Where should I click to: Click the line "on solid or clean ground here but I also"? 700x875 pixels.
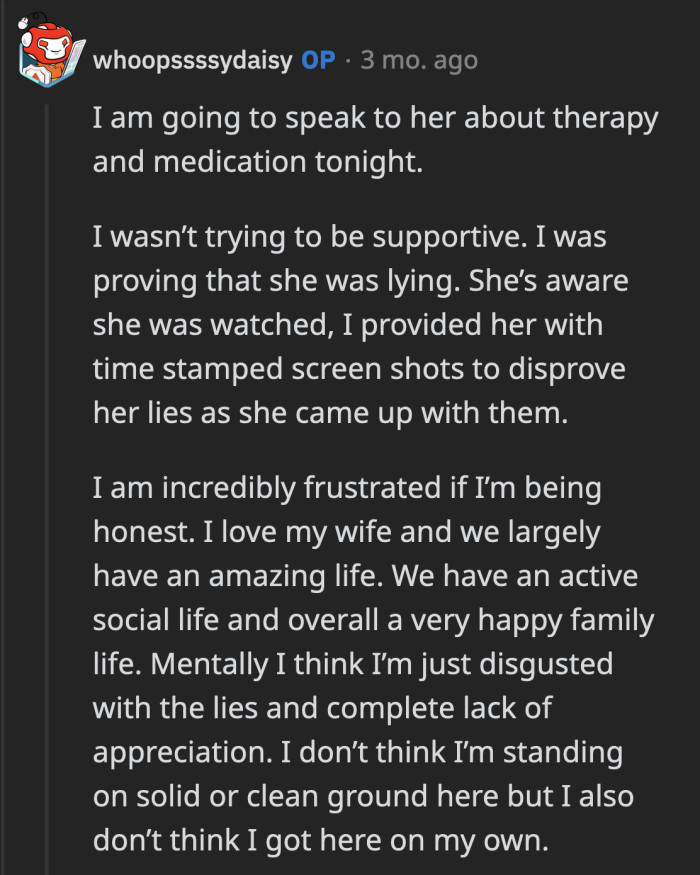[366, 796]
